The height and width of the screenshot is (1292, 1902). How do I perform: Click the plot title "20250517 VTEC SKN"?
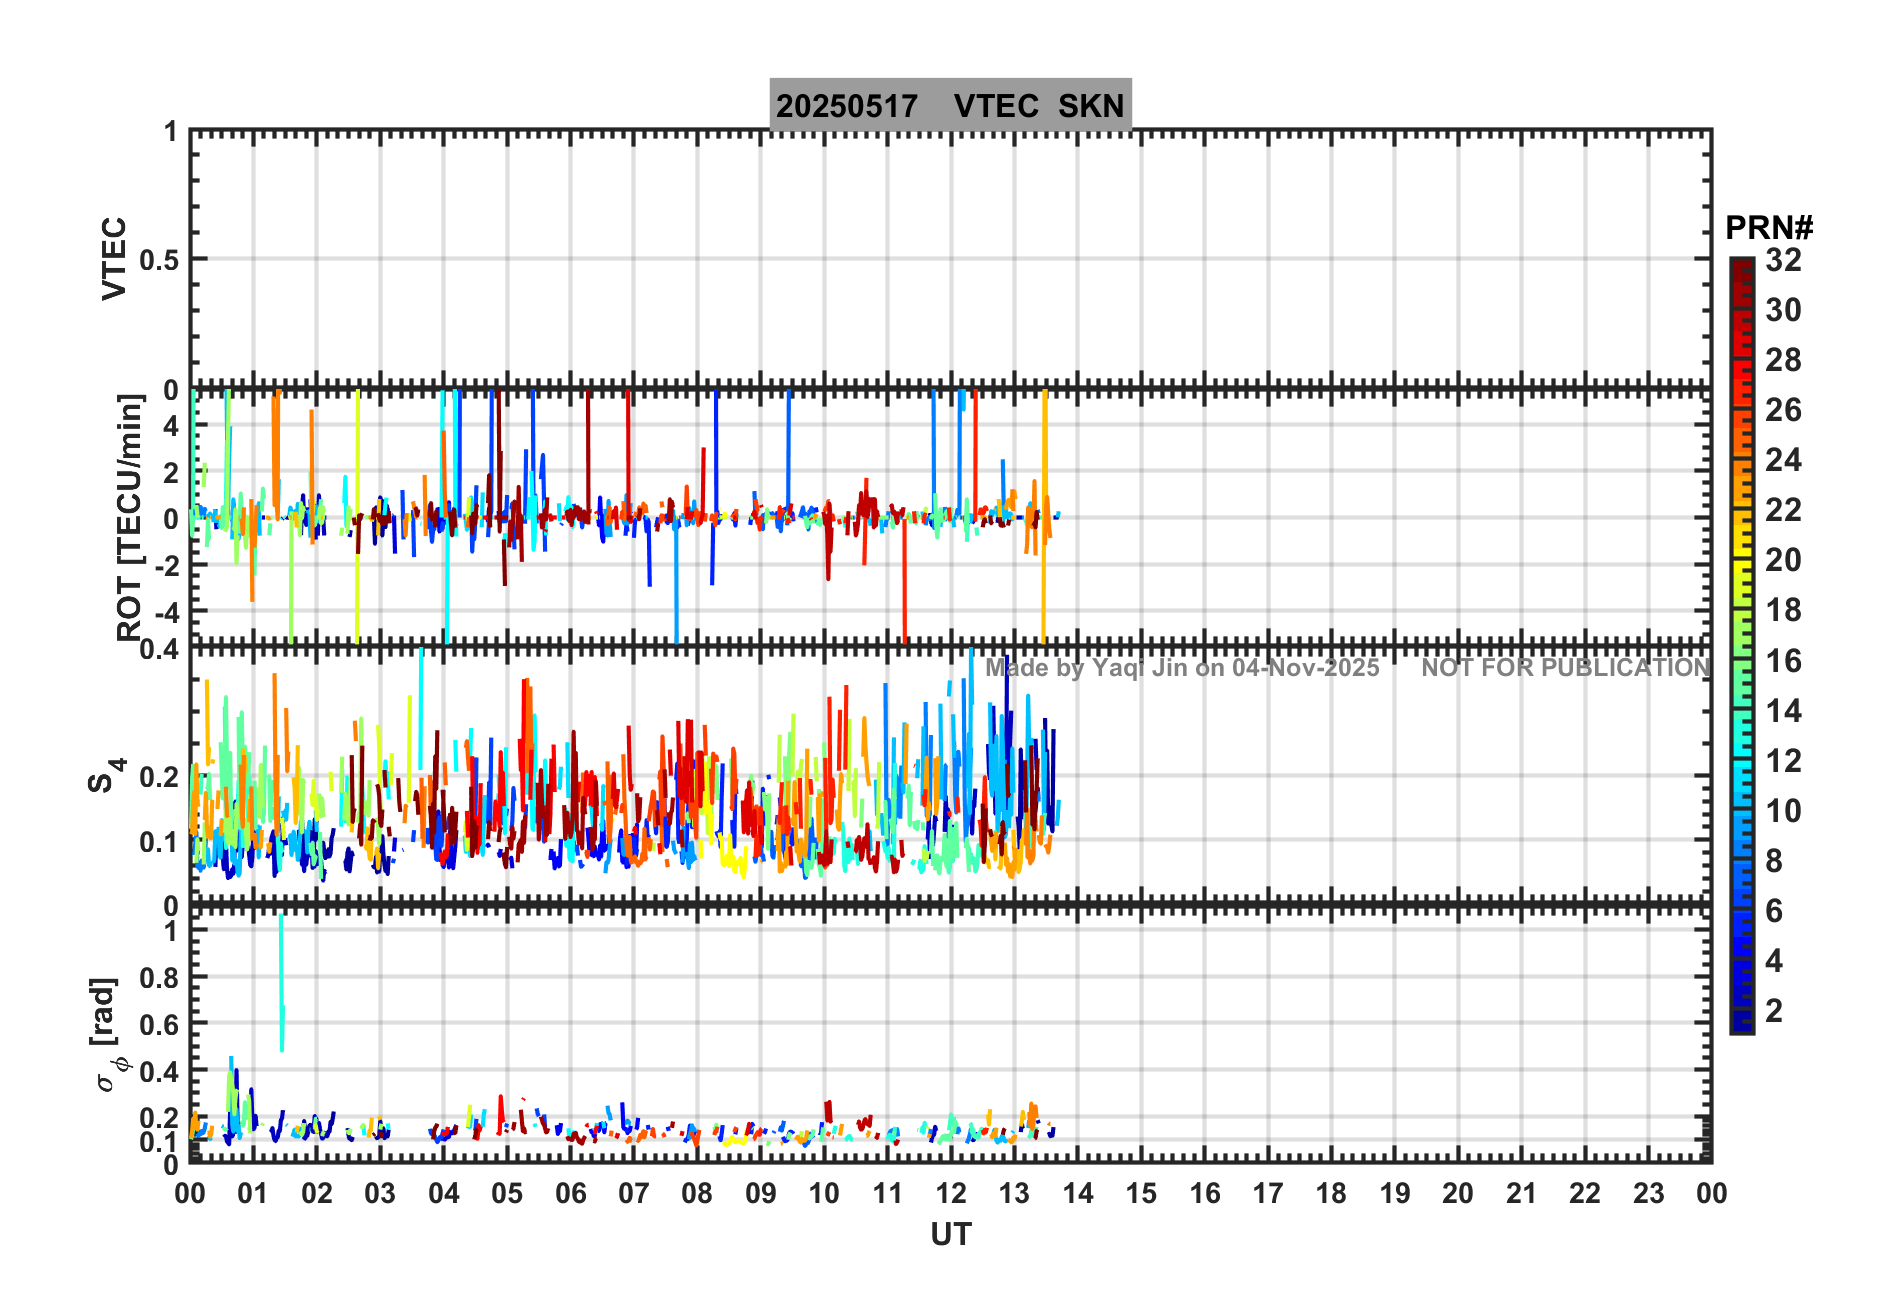tap(950, 106)
